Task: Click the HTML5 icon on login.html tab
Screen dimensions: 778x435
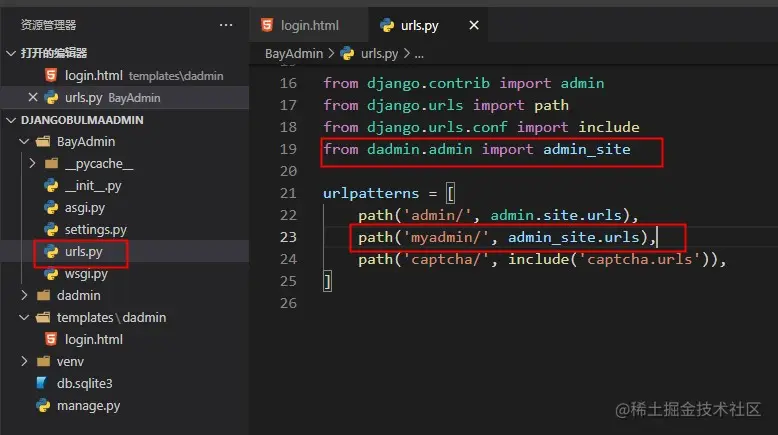Action: click(267, 25)
